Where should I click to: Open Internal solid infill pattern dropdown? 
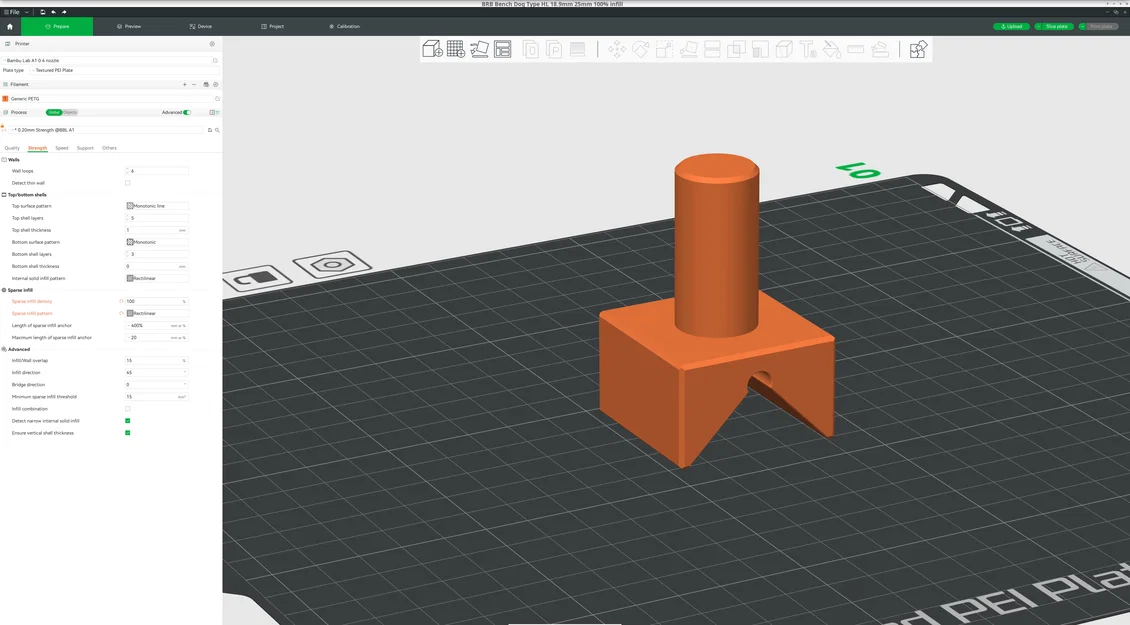[x=157, y=278]
